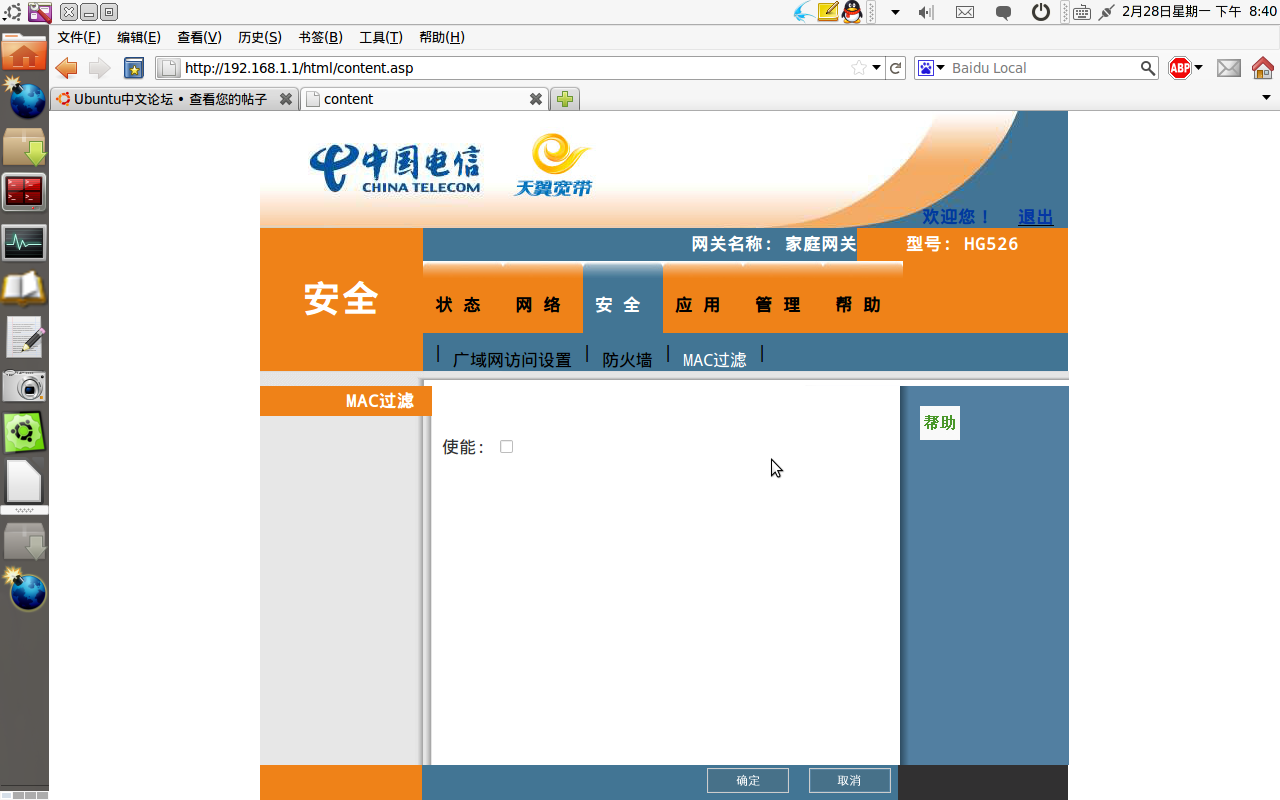Open the system monitor dock icon

(x=24, y=242)
